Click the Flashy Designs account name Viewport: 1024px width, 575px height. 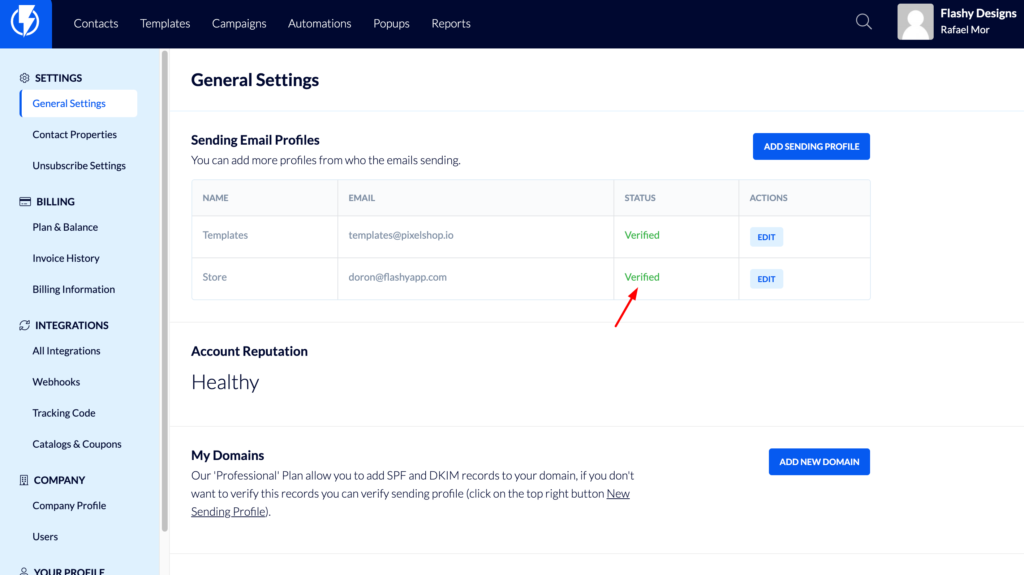pyautogui.click(x=978, y=13)
